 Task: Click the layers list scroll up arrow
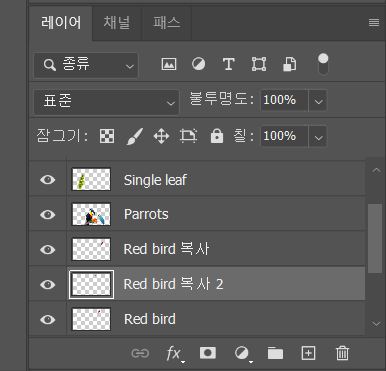coord(376,170)
